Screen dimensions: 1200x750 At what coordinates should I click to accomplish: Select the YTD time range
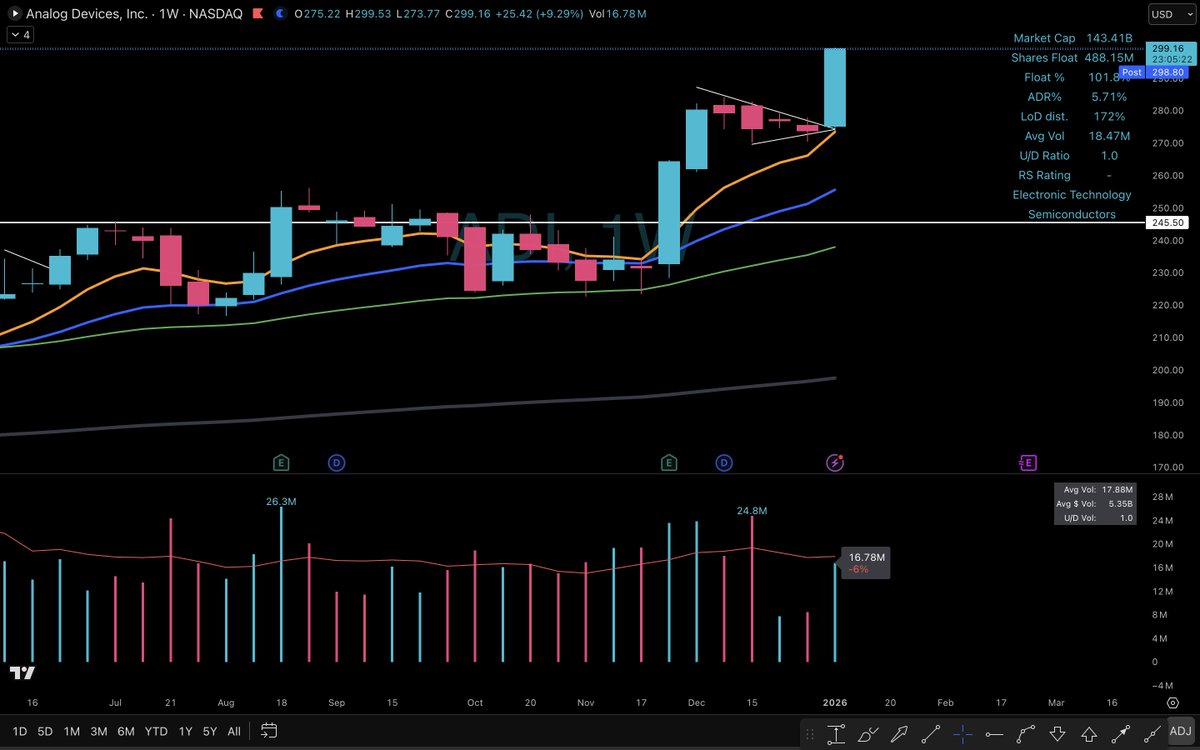coord(156,731)
